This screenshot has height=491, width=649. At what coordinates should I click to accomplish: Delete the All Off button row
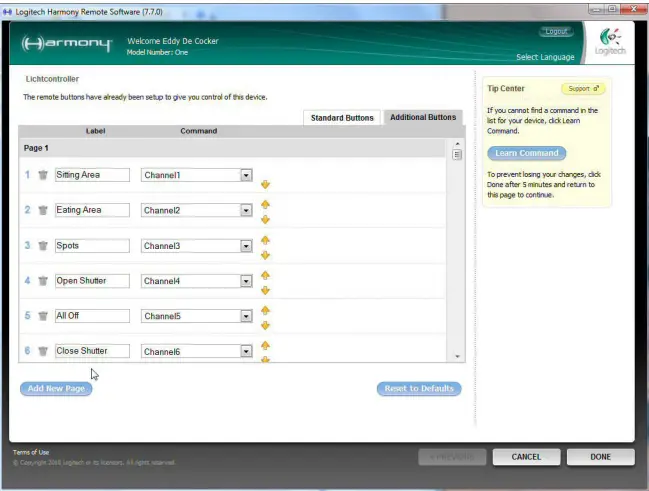tap(43, 316)
